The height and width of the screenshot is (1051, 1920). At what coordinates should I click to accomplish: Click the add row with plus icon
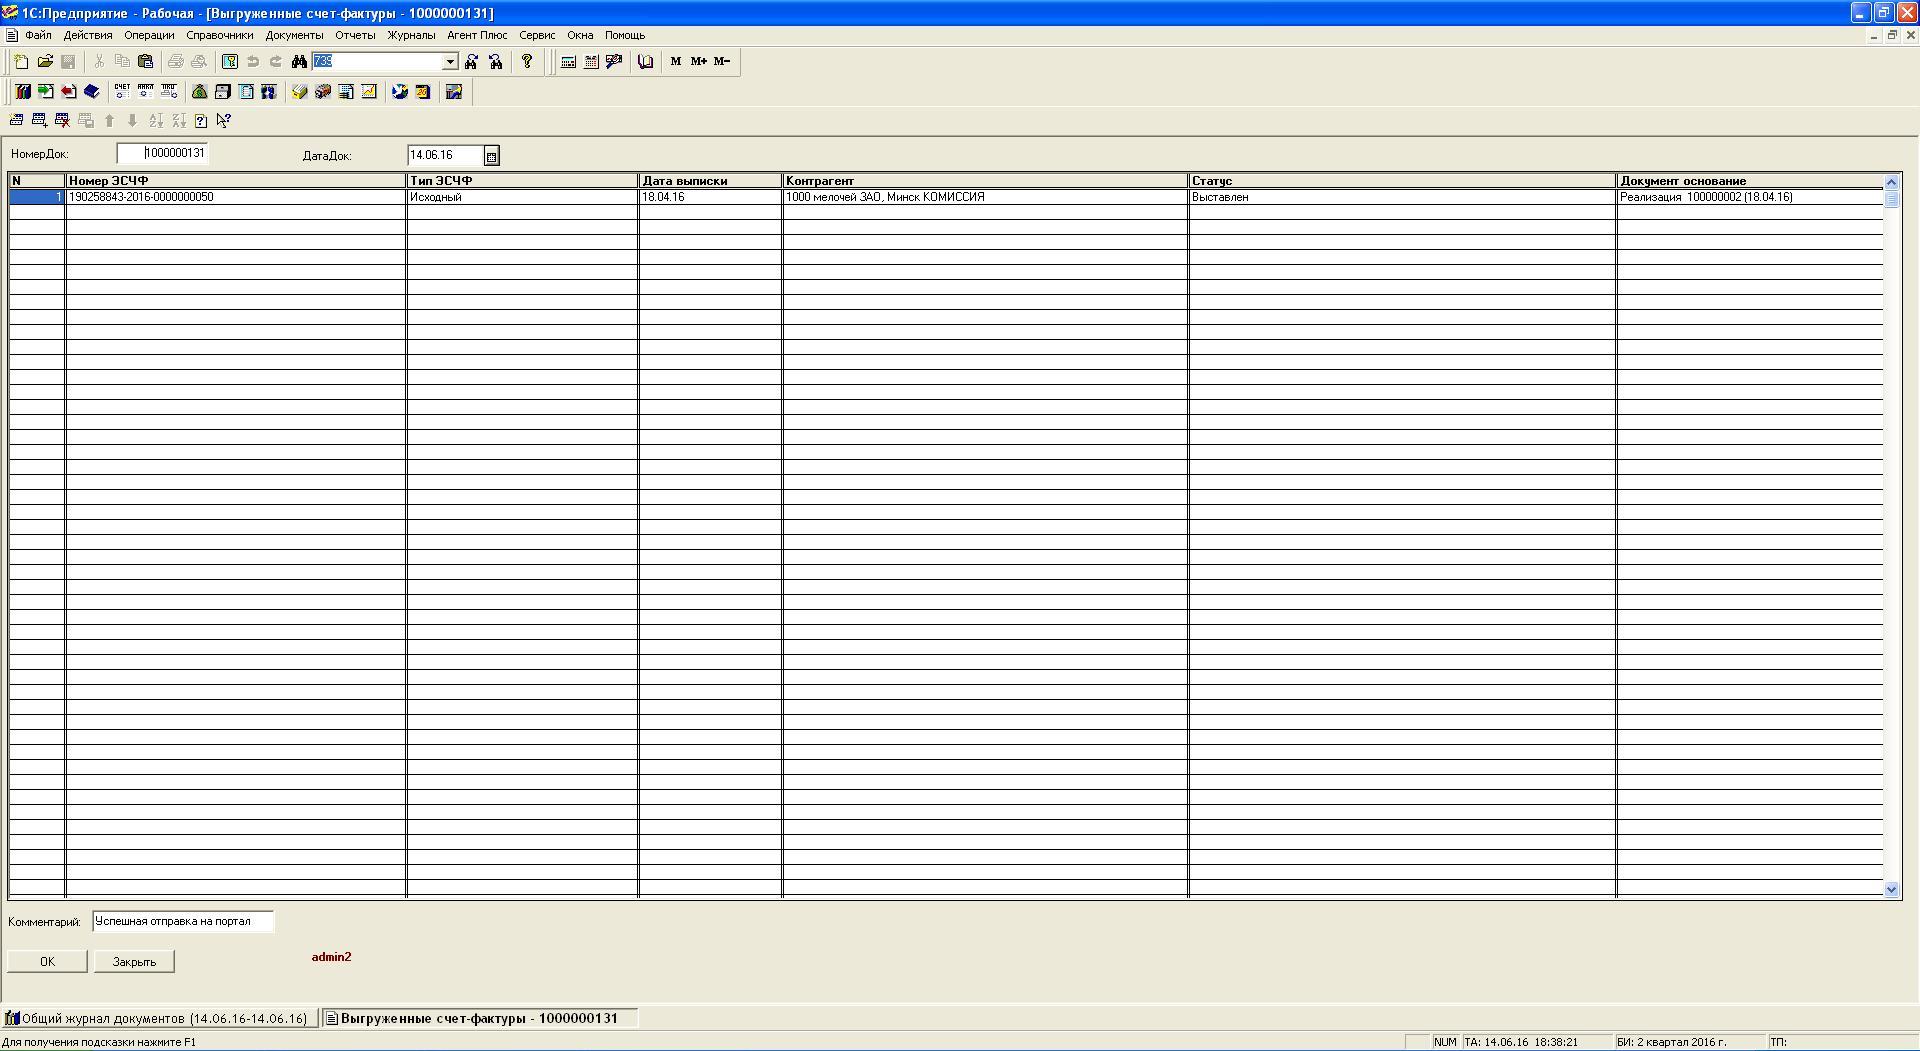pos(39,121)
